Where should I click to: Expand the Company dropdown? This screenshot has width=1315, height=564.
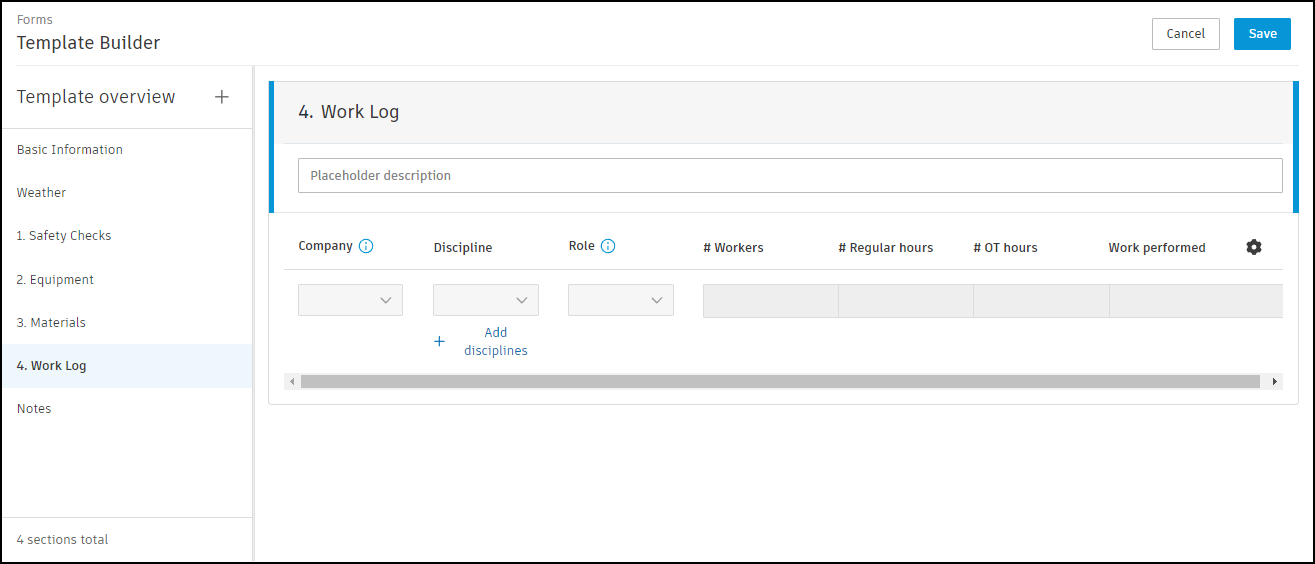point(350,300)
